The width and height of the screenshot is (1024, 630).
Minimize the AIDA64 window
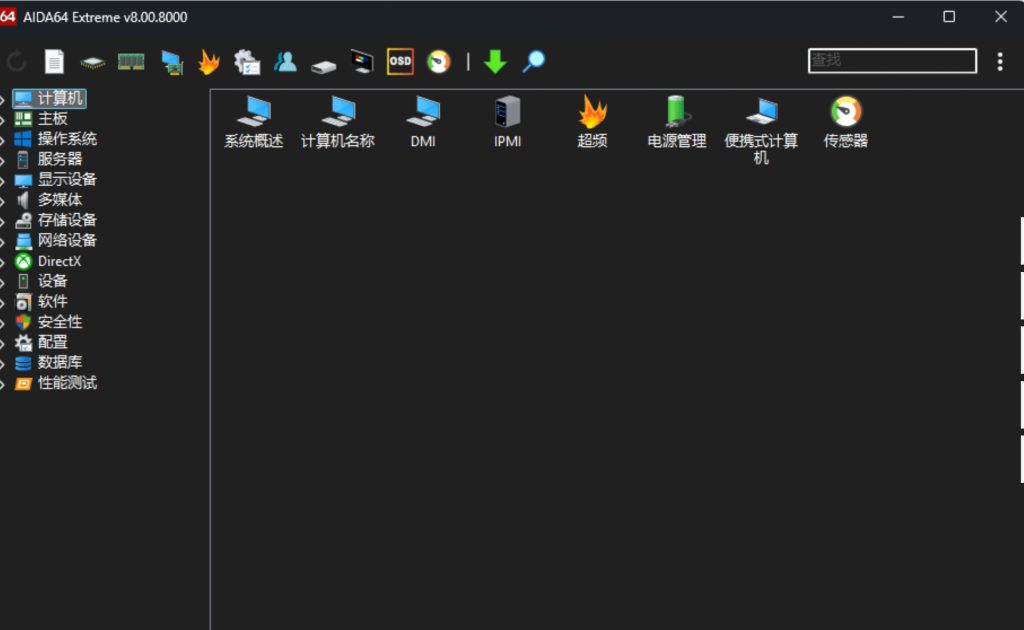coord(899,17)
